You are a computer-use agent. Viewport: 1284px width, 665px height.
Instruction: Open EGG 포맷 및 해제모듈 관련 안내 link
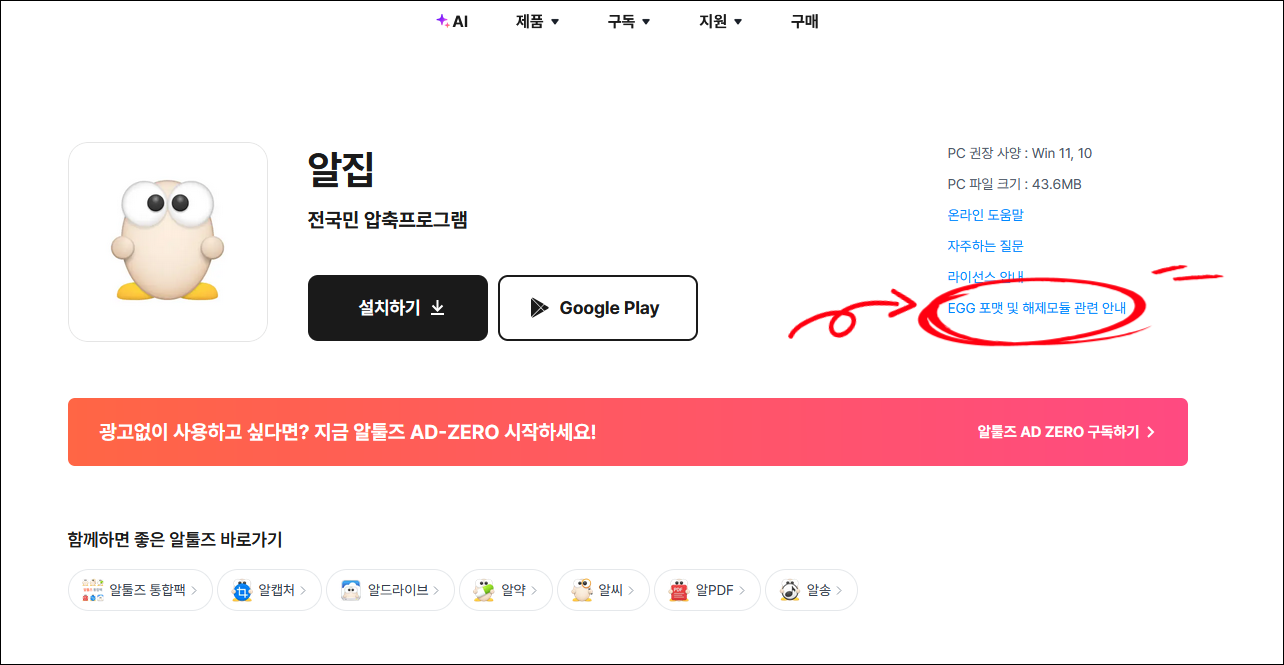tap(1037, 308)
